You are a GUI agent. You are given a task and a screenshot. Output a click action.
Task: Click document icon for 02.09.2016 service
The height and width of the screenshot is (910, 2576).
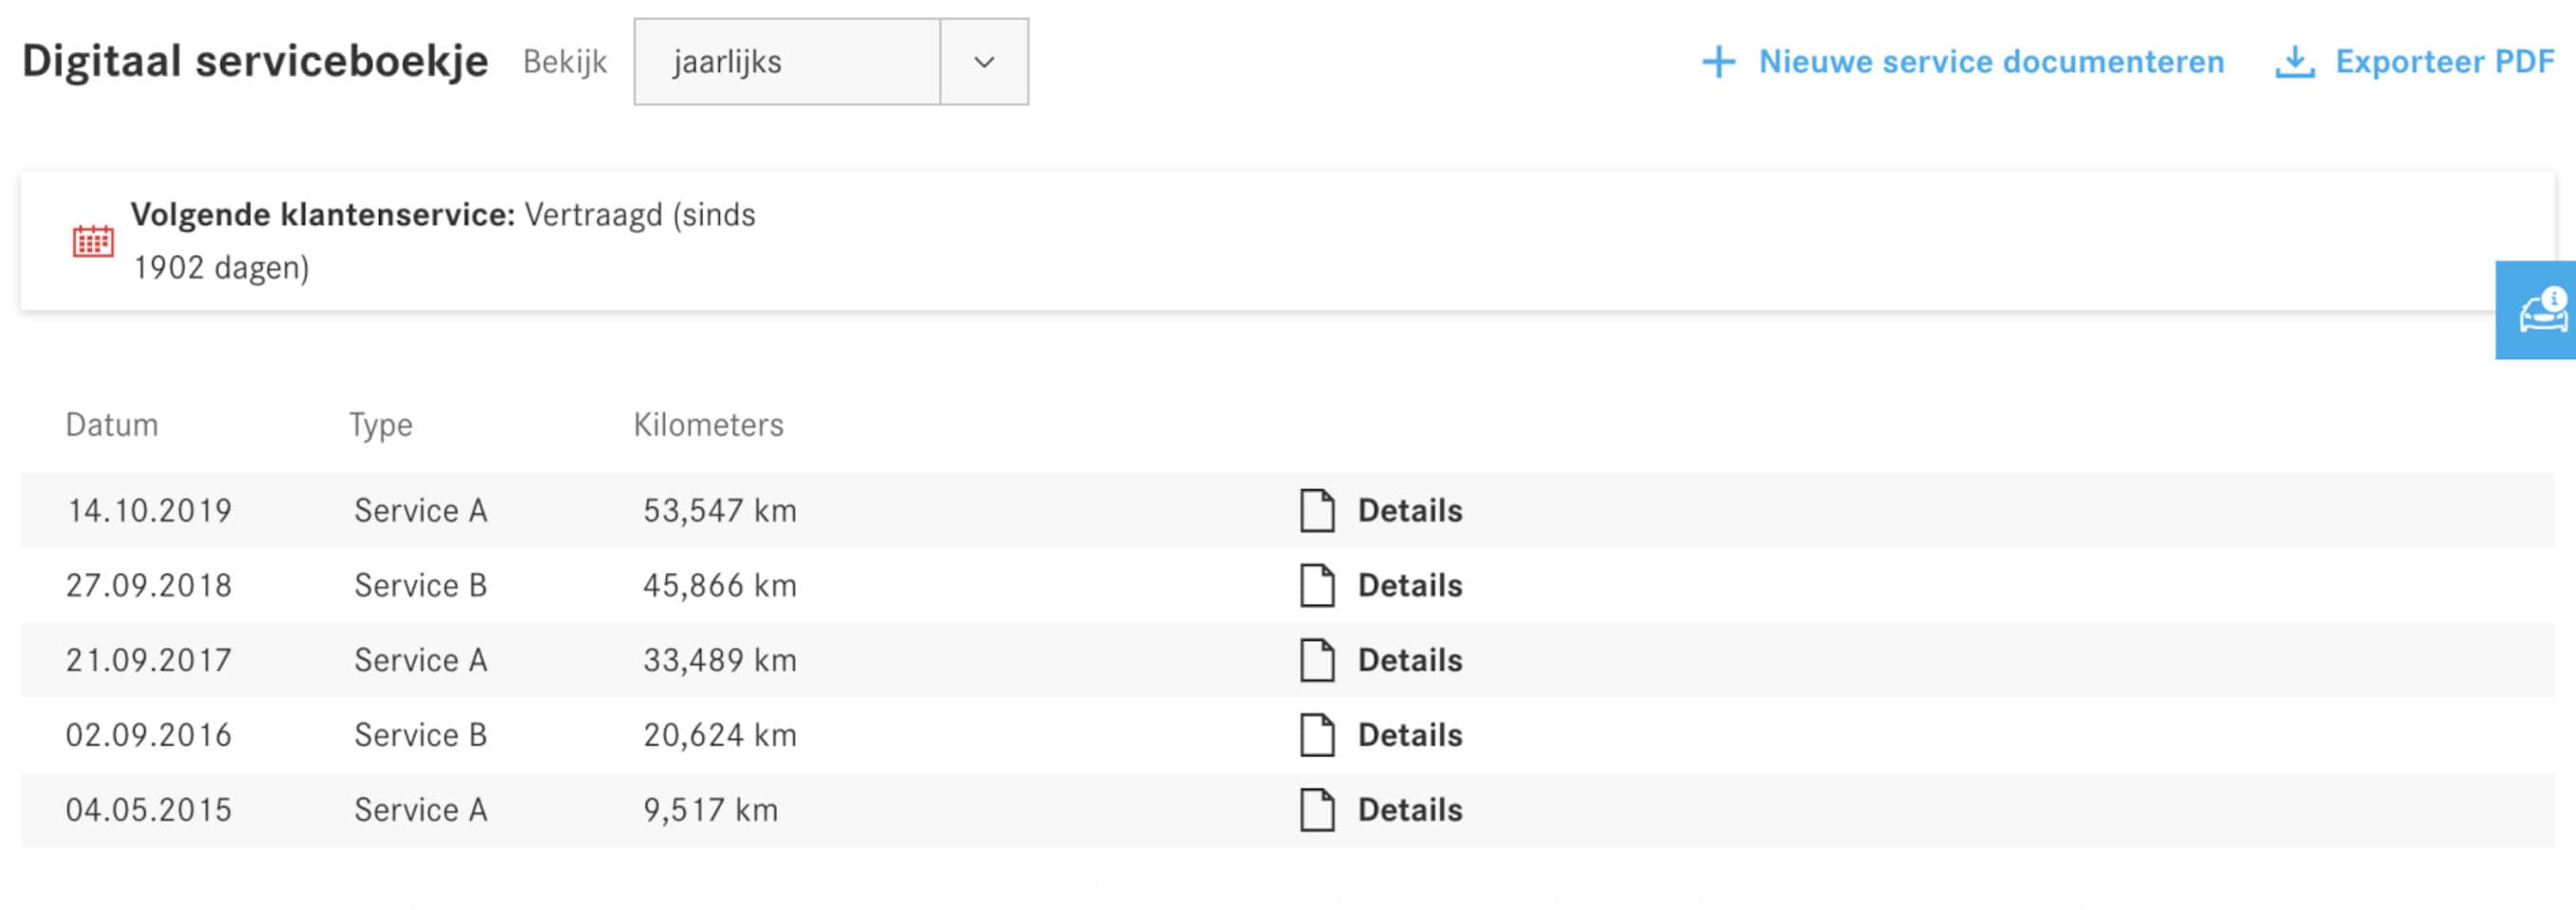tap(1316, 735)
